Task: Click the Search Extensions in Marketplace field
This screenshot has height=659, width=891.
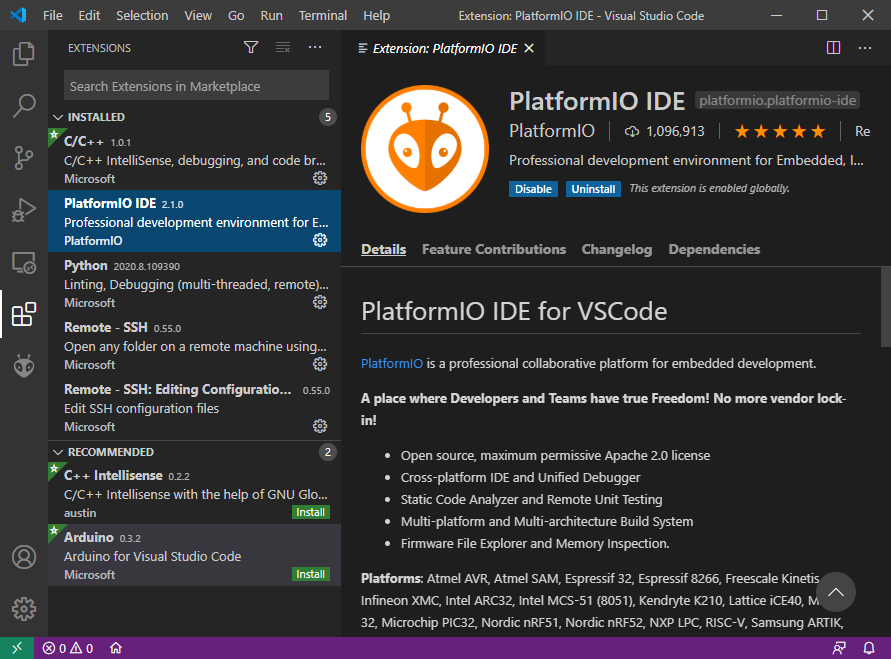Action: click(196, 86)
